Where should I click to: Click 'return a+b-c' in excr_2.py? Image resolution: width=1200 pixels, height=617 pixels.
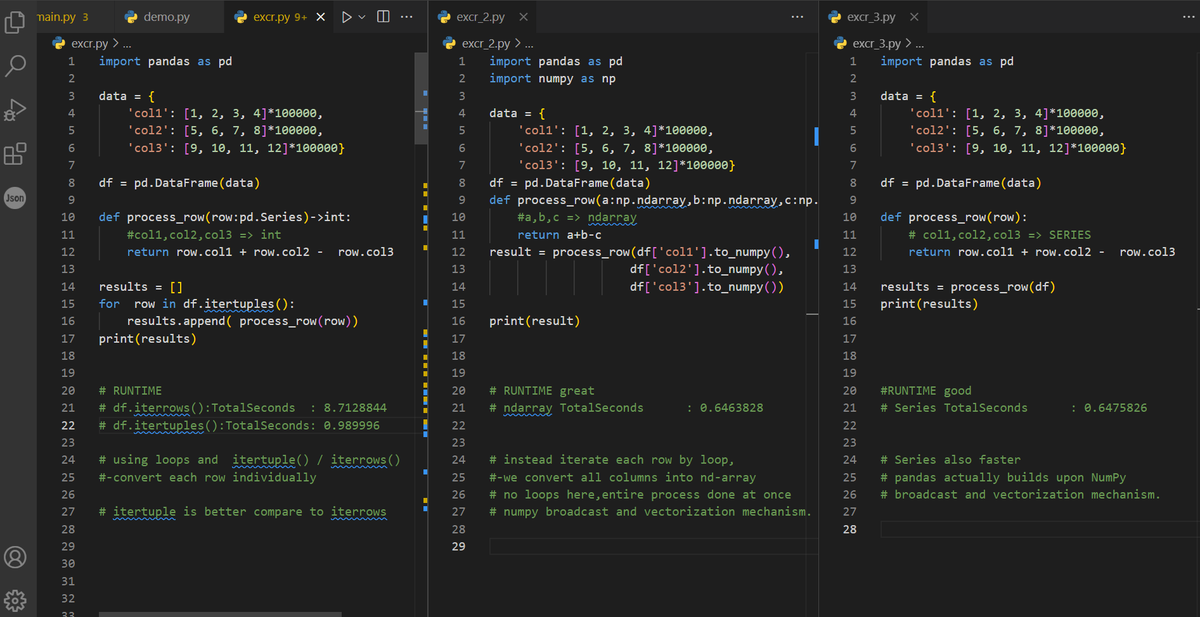[559, 235]
